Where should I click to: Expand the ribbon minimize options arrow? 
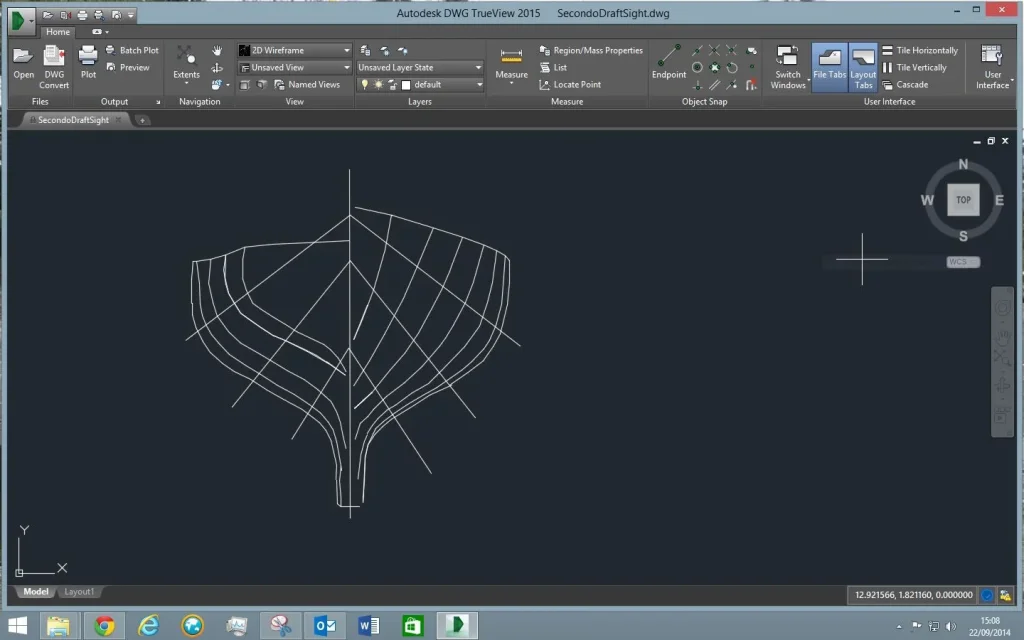click(106, 31)
